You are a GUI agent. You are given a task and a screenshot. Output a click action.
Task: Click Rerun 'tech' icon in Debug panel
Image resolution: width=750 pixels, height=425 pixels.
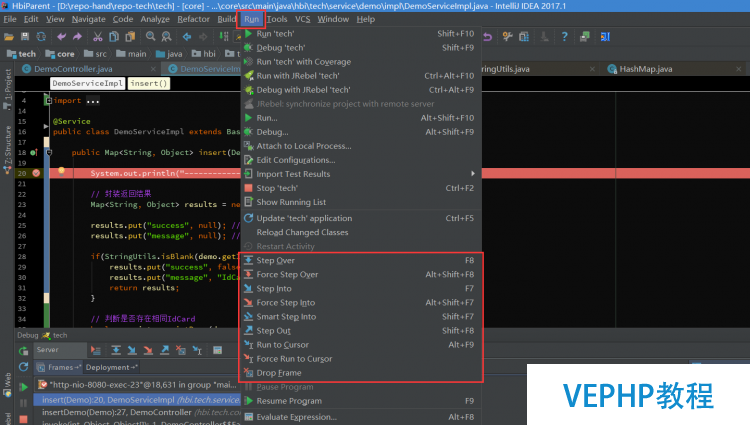point(23,351)
